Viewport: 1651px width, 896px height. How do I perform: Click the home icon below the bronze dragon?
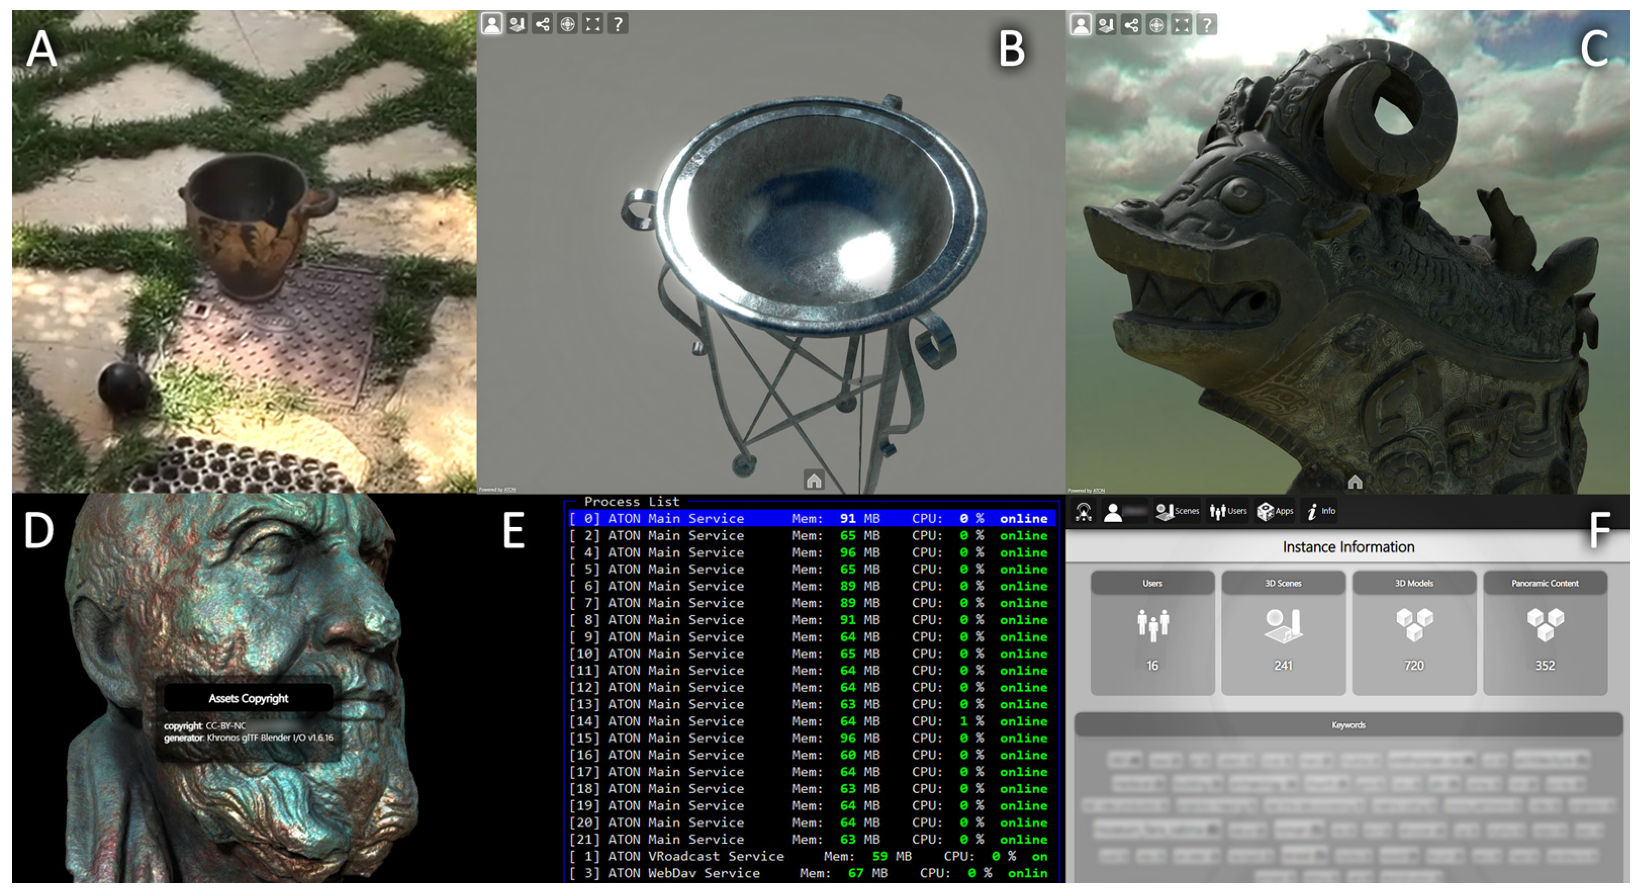click(1355, 482)
